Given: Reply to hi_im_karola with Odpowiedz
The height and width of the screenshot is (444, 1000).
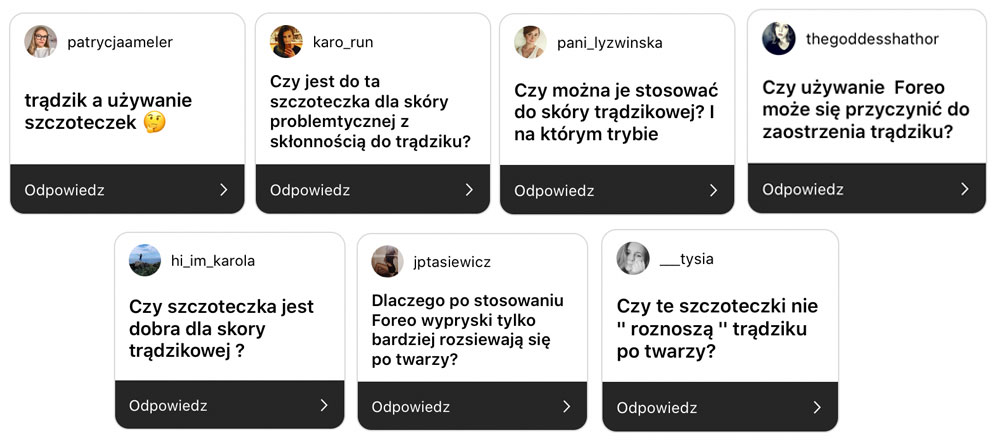Looking at the screenshot, I should click(168, 406).
